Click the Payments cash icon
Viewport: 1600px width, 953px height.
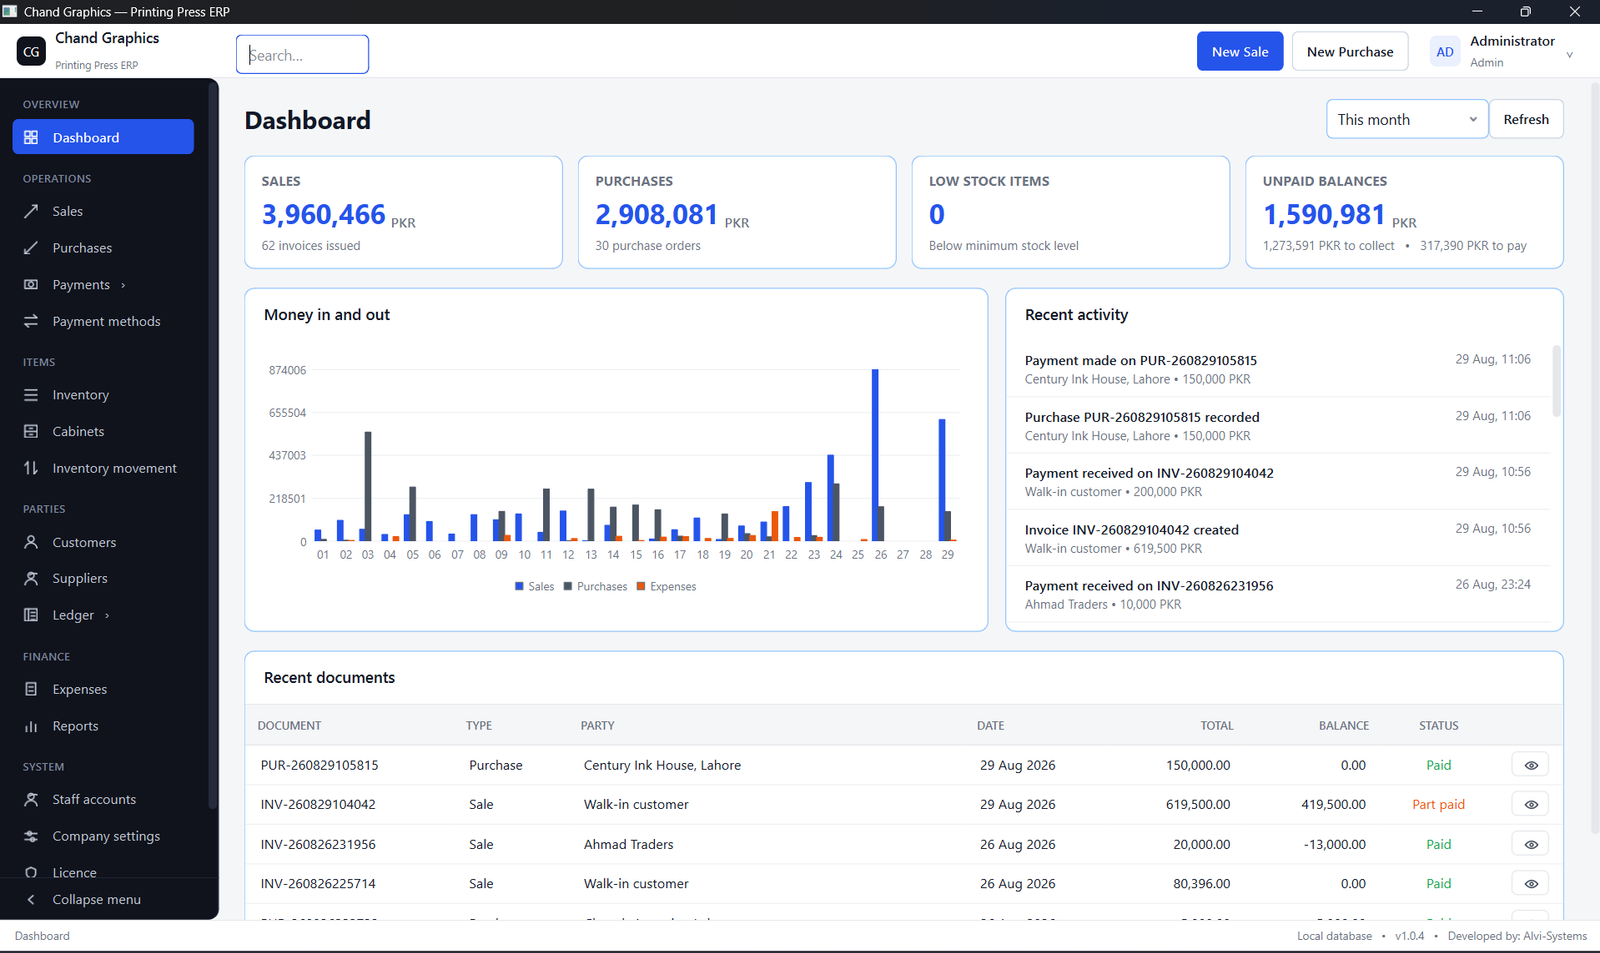(x=31, y=285)
